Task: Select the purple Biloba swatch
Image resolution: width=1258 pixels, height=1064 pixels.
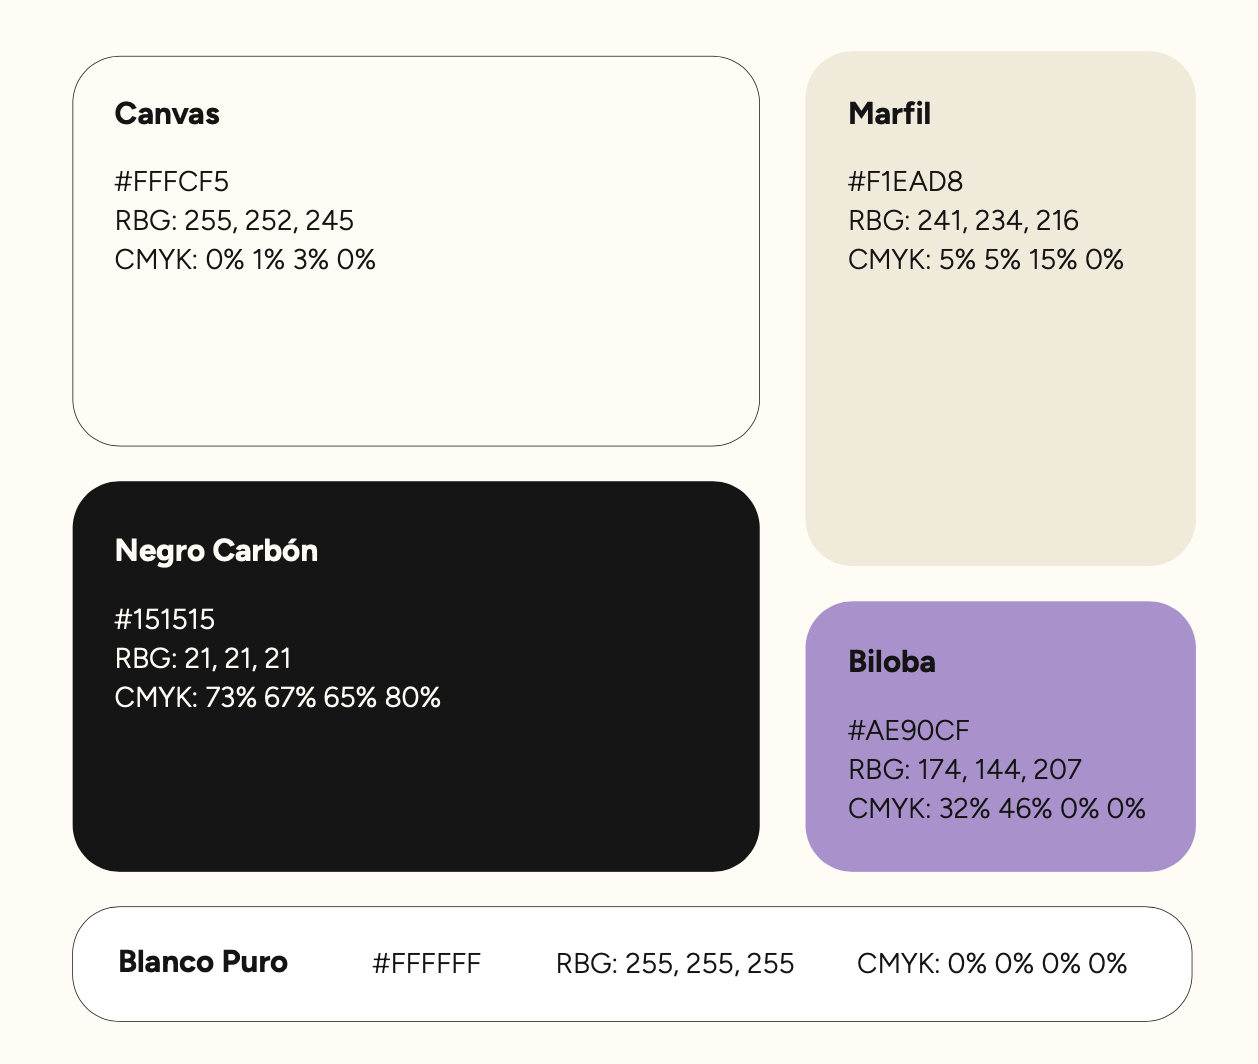Action: coord(1000,736)
